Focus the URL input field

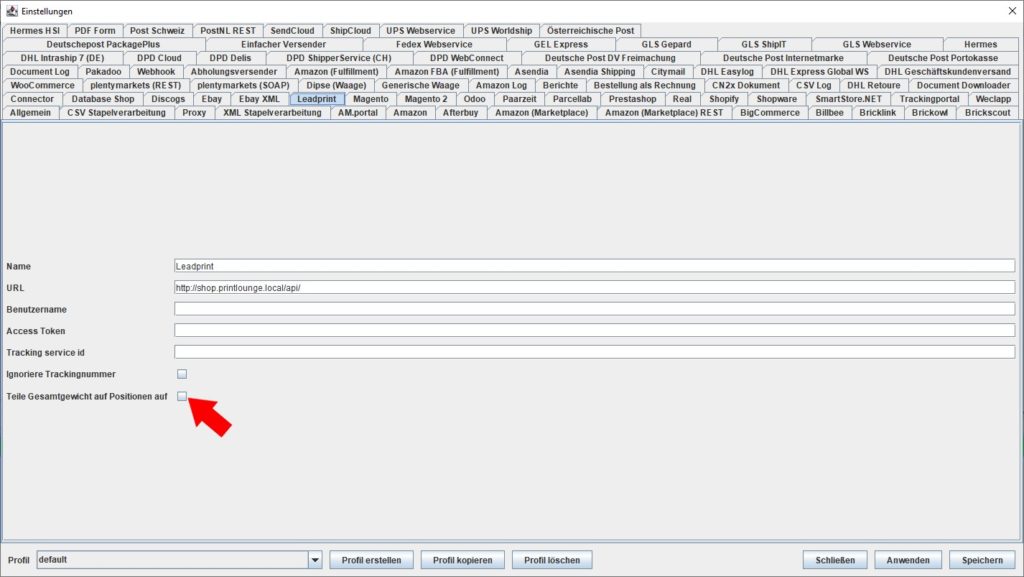click(594, 287)
